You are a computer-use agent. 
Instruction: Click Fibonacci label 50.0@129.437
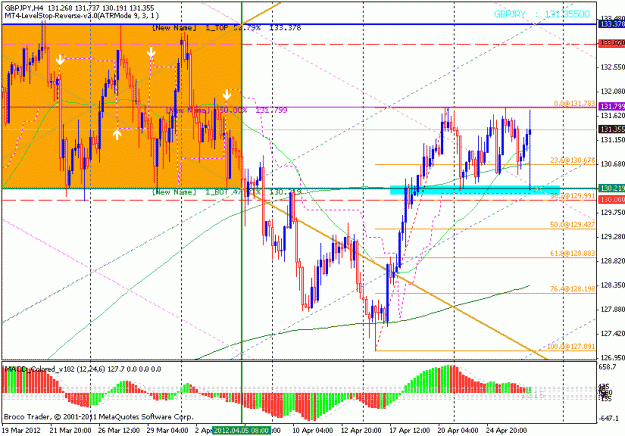point(572,225)
